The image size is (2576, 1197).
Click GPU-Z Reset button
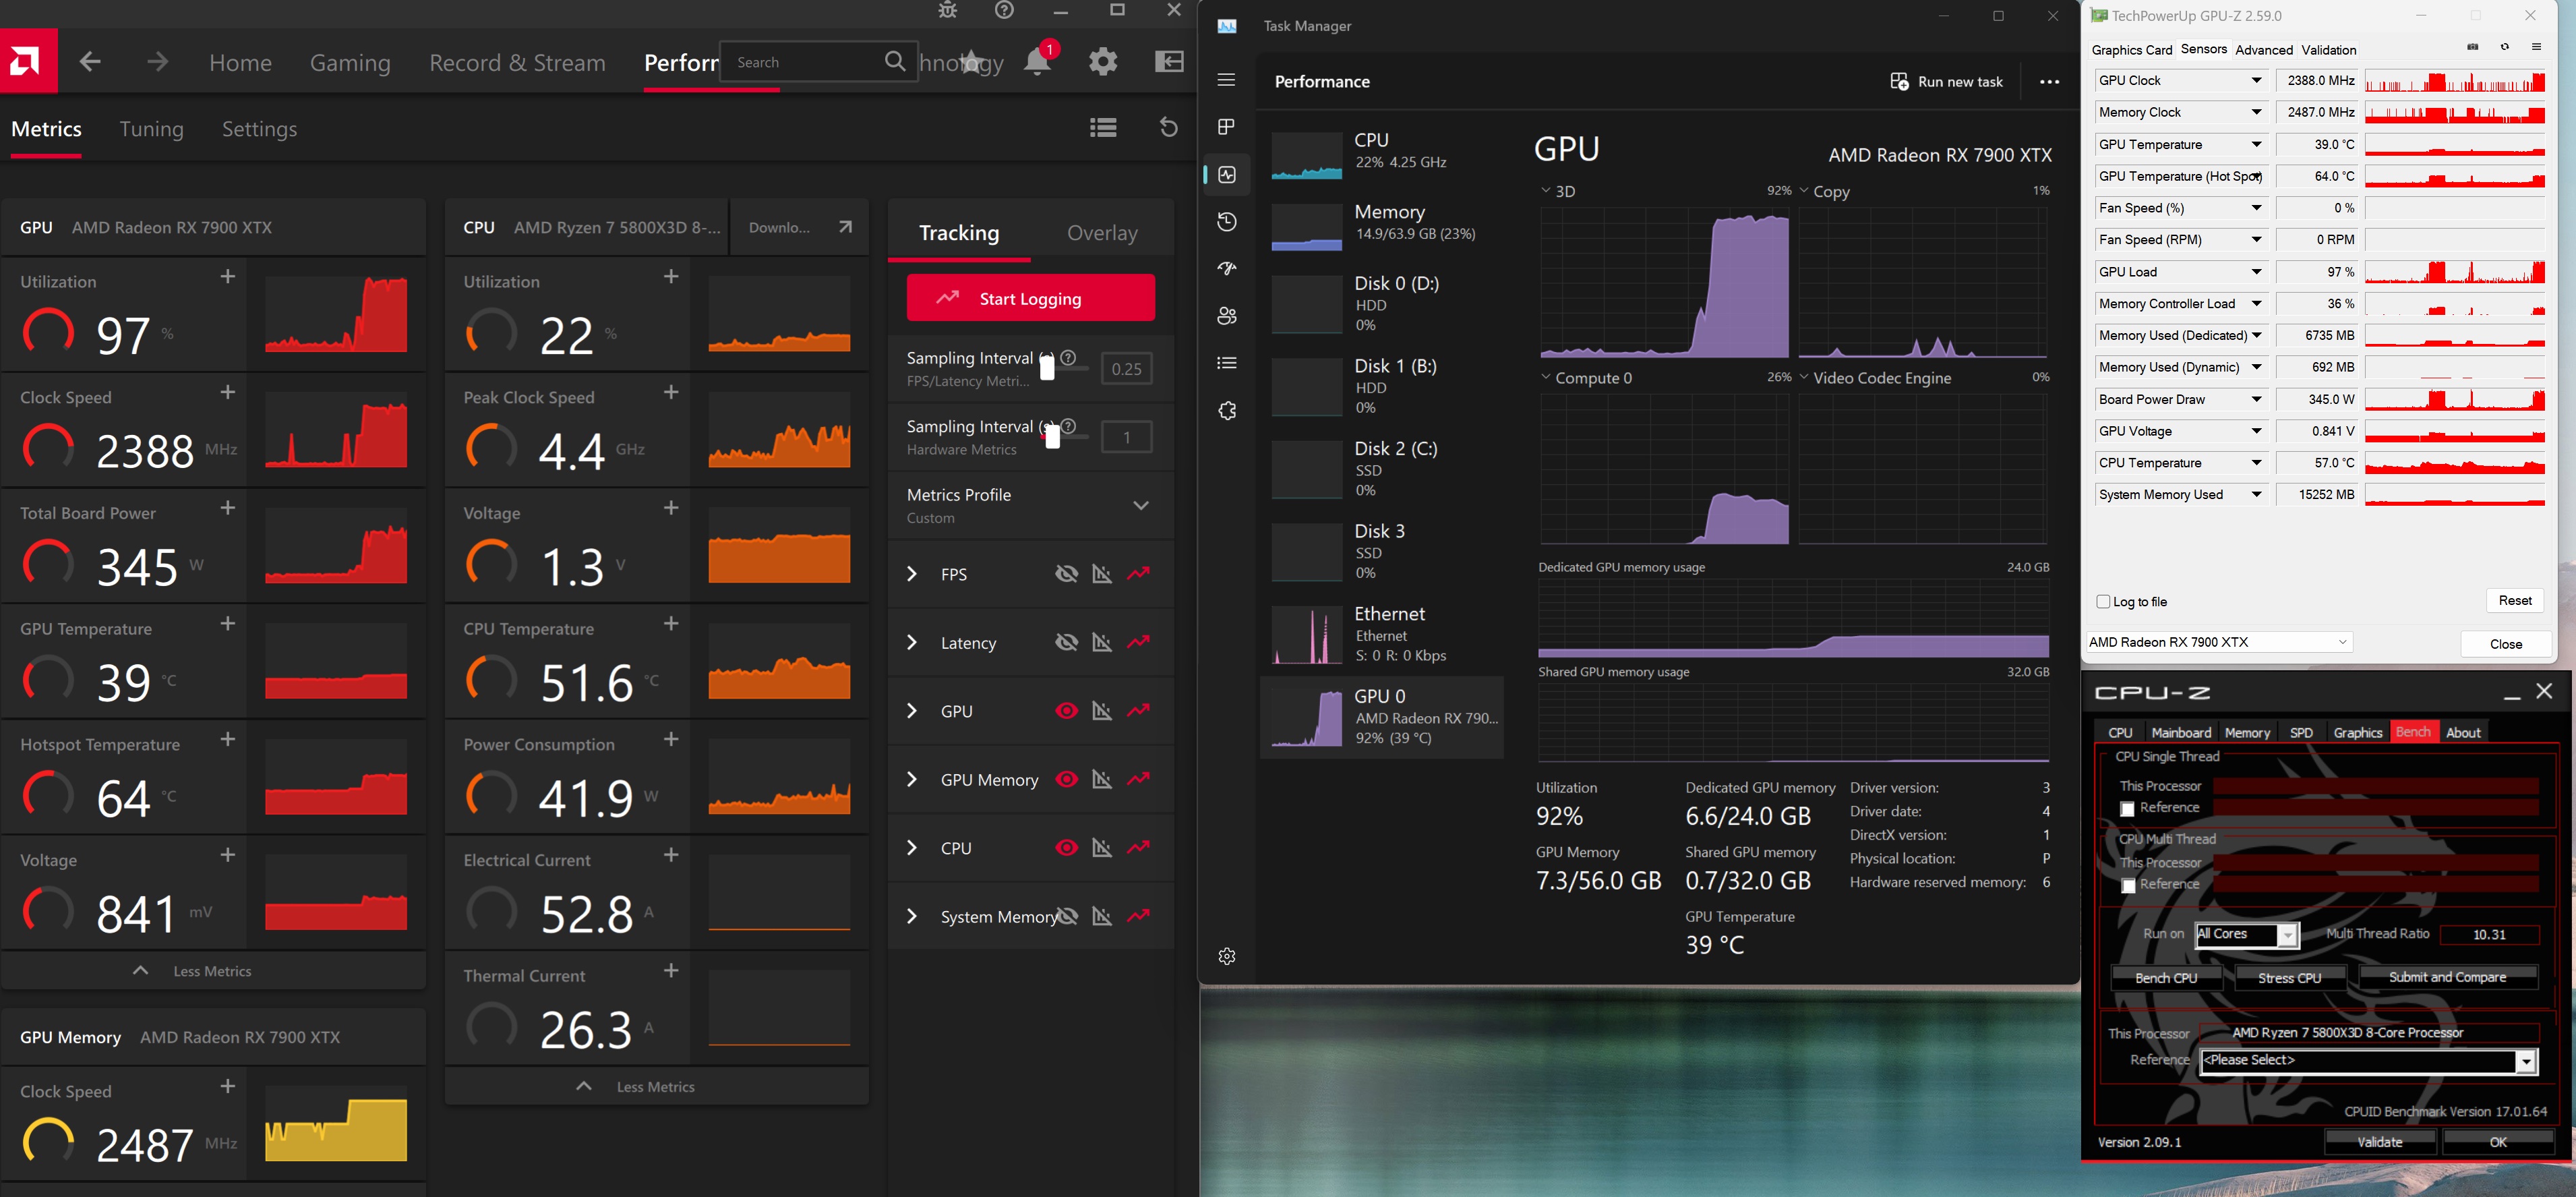(2514, 601)
